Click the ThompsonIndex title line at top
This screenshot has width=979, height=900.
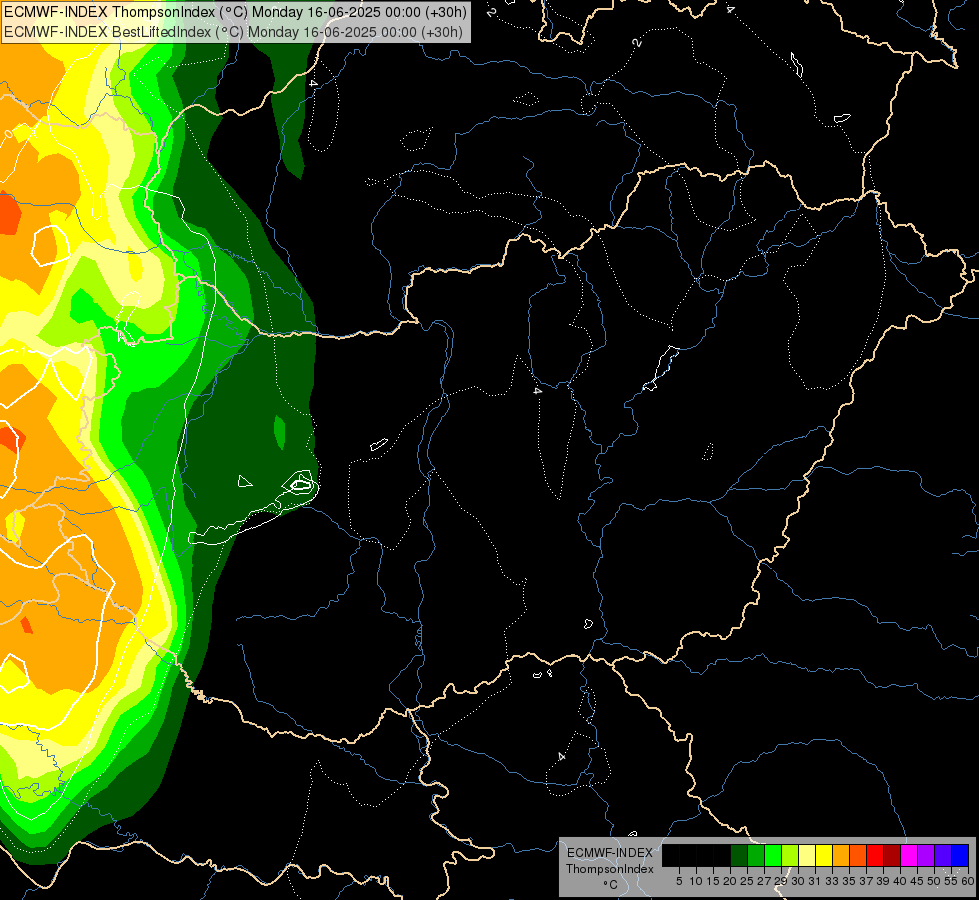(235, 12)
